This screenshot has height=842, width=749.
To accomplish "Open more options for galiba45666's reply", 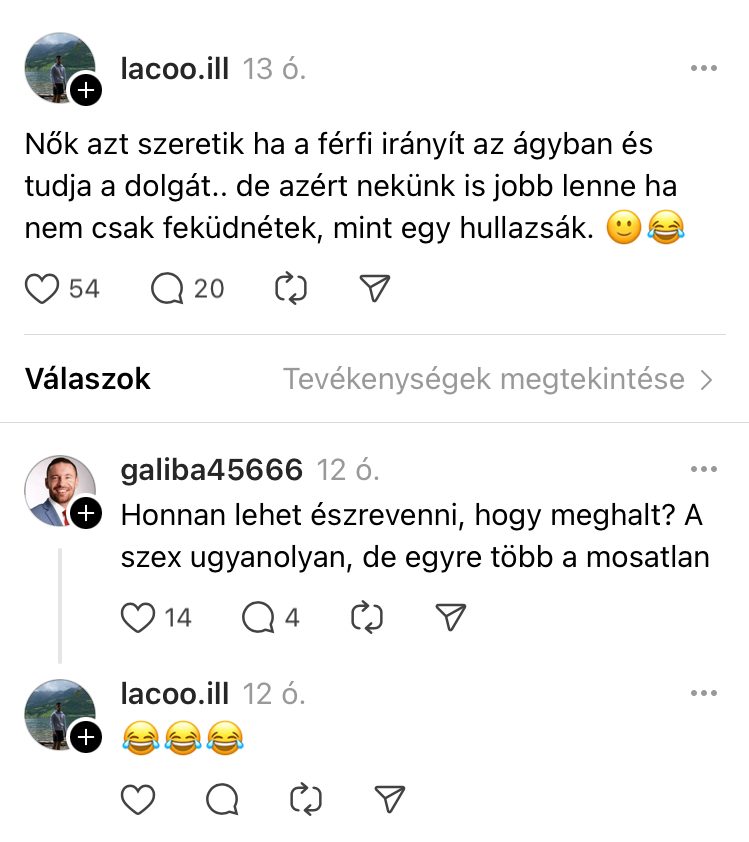I will pos(704,469).
